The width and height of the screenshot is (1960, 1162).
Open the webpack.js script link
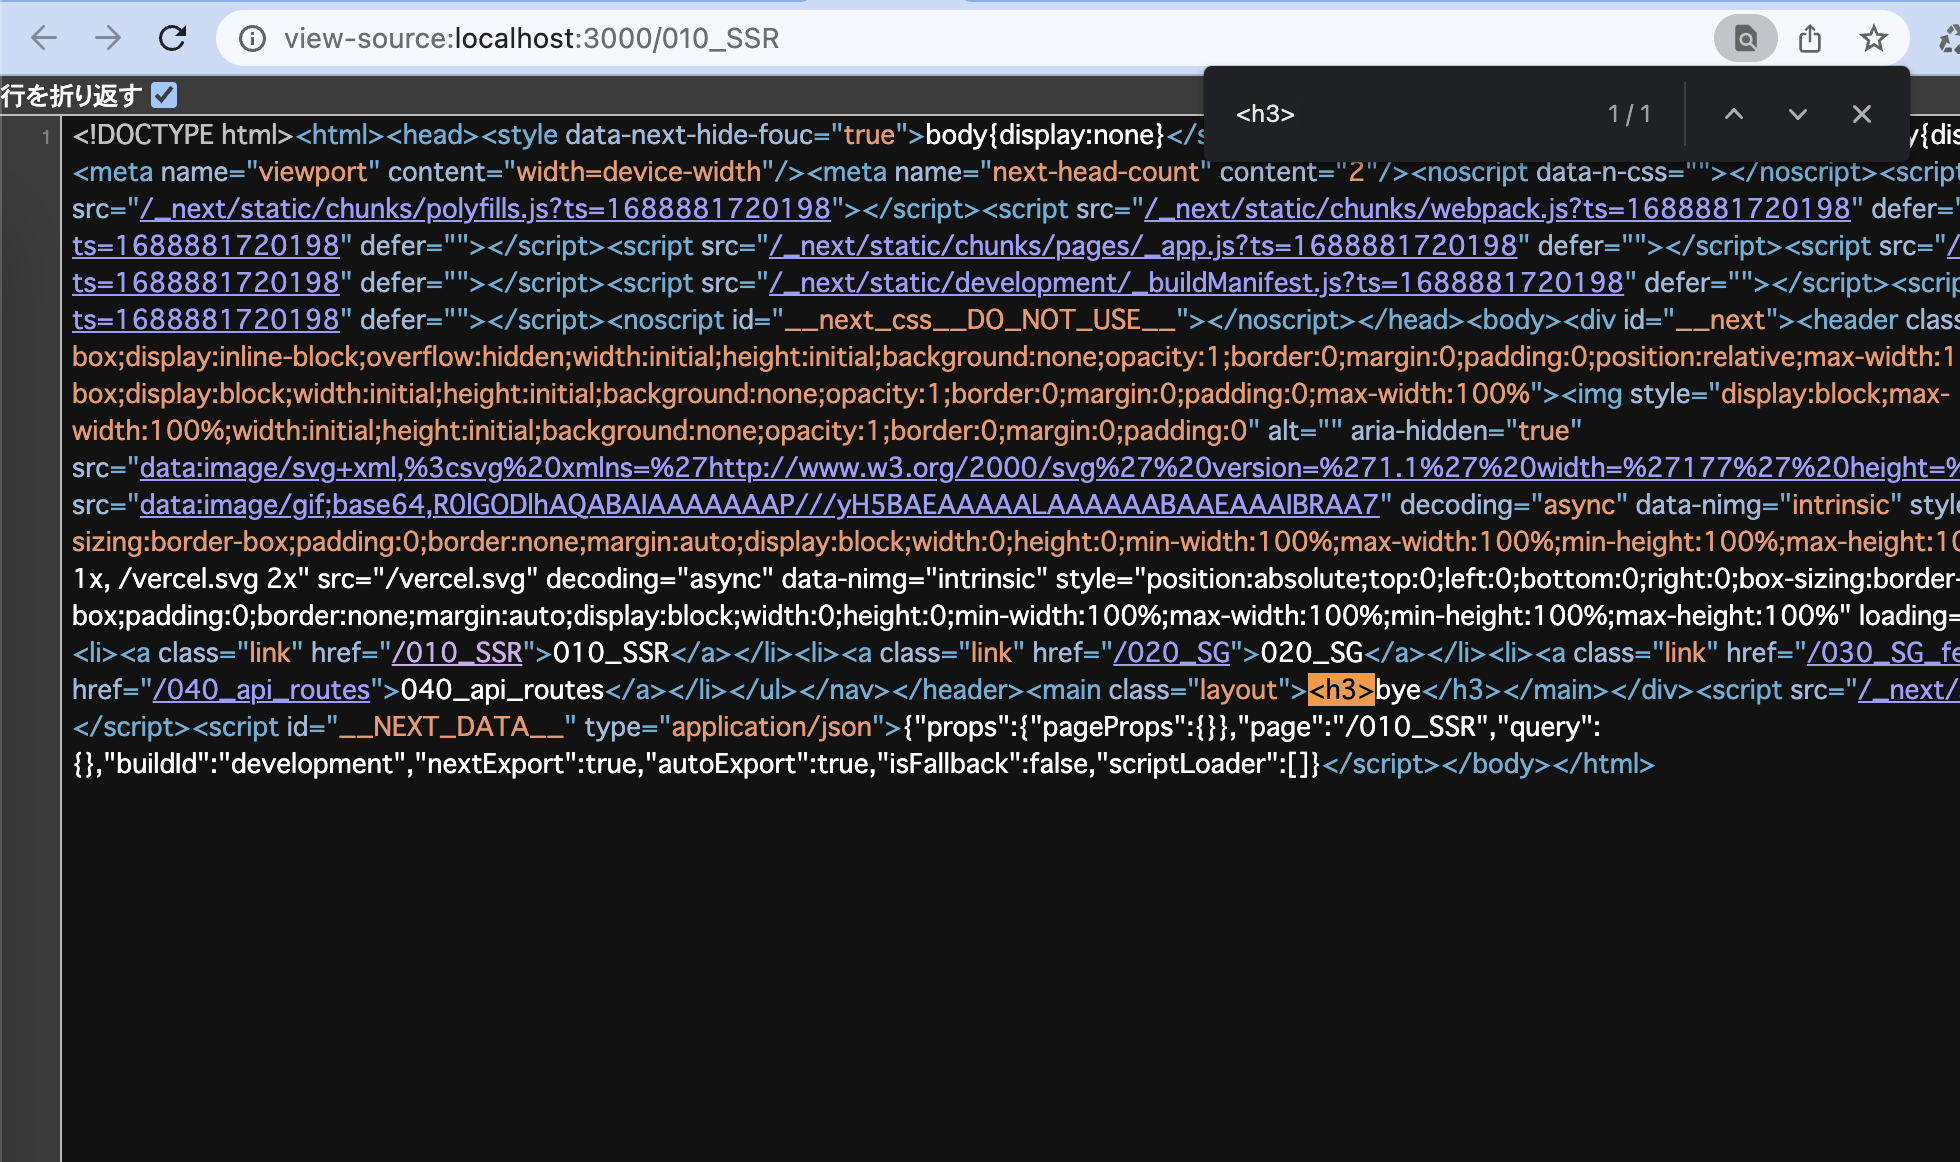(x=1497, y=208)
